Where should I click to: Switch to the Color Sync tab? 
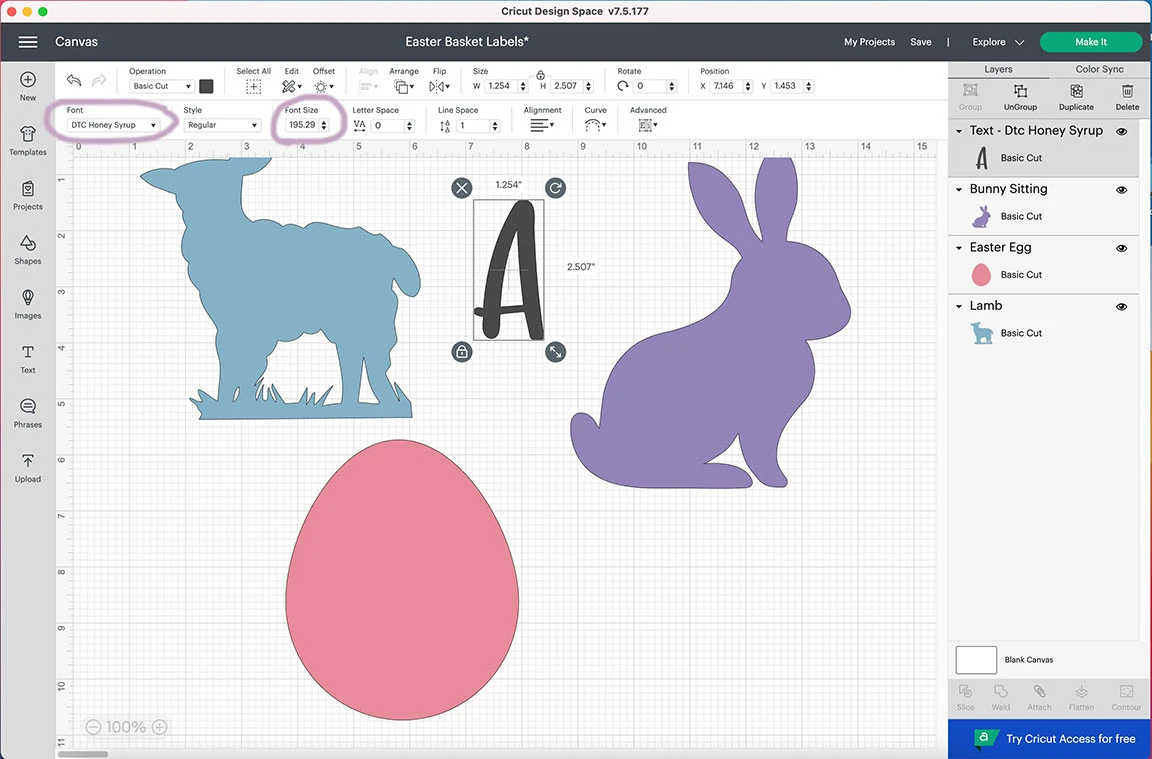click(x=1099, y=69)
